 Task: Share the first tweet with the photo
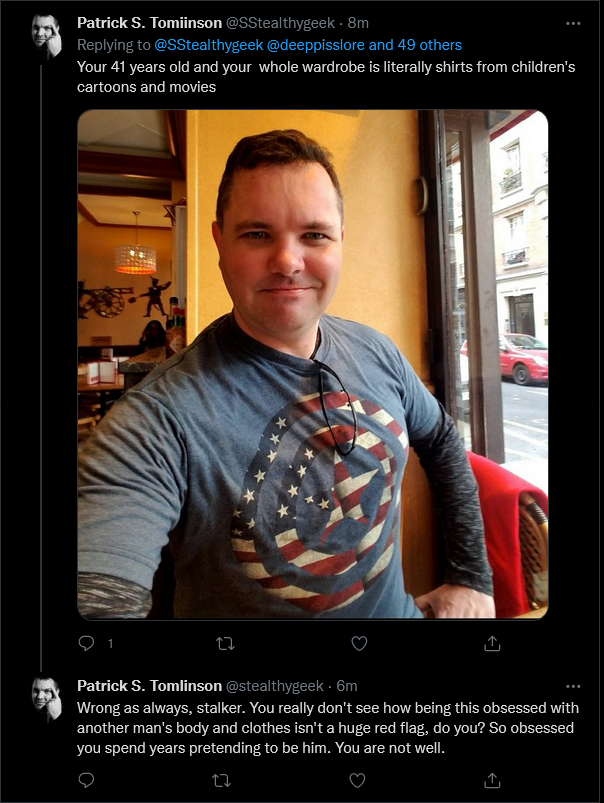492,643
